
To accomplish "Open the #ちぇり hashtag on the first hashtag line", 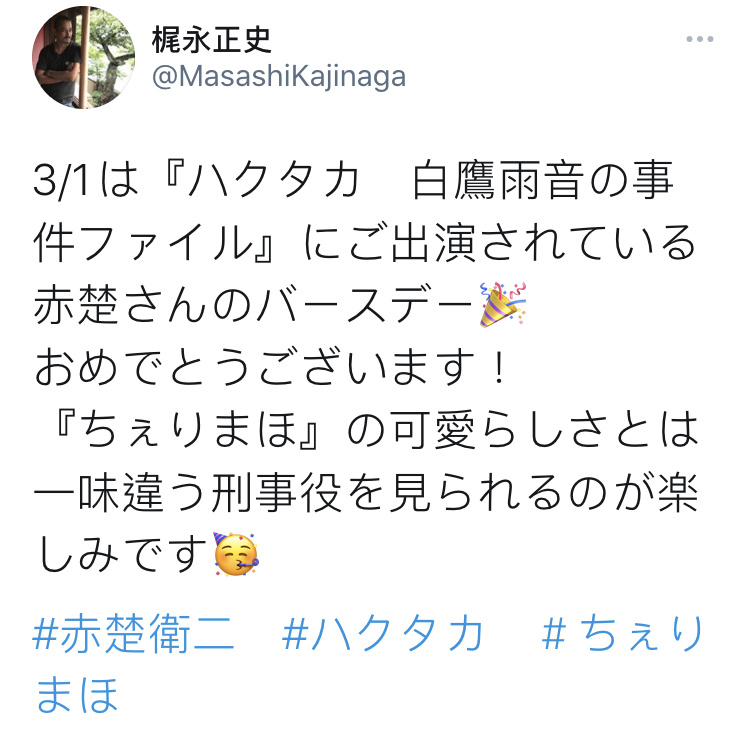I will point(623,634).
